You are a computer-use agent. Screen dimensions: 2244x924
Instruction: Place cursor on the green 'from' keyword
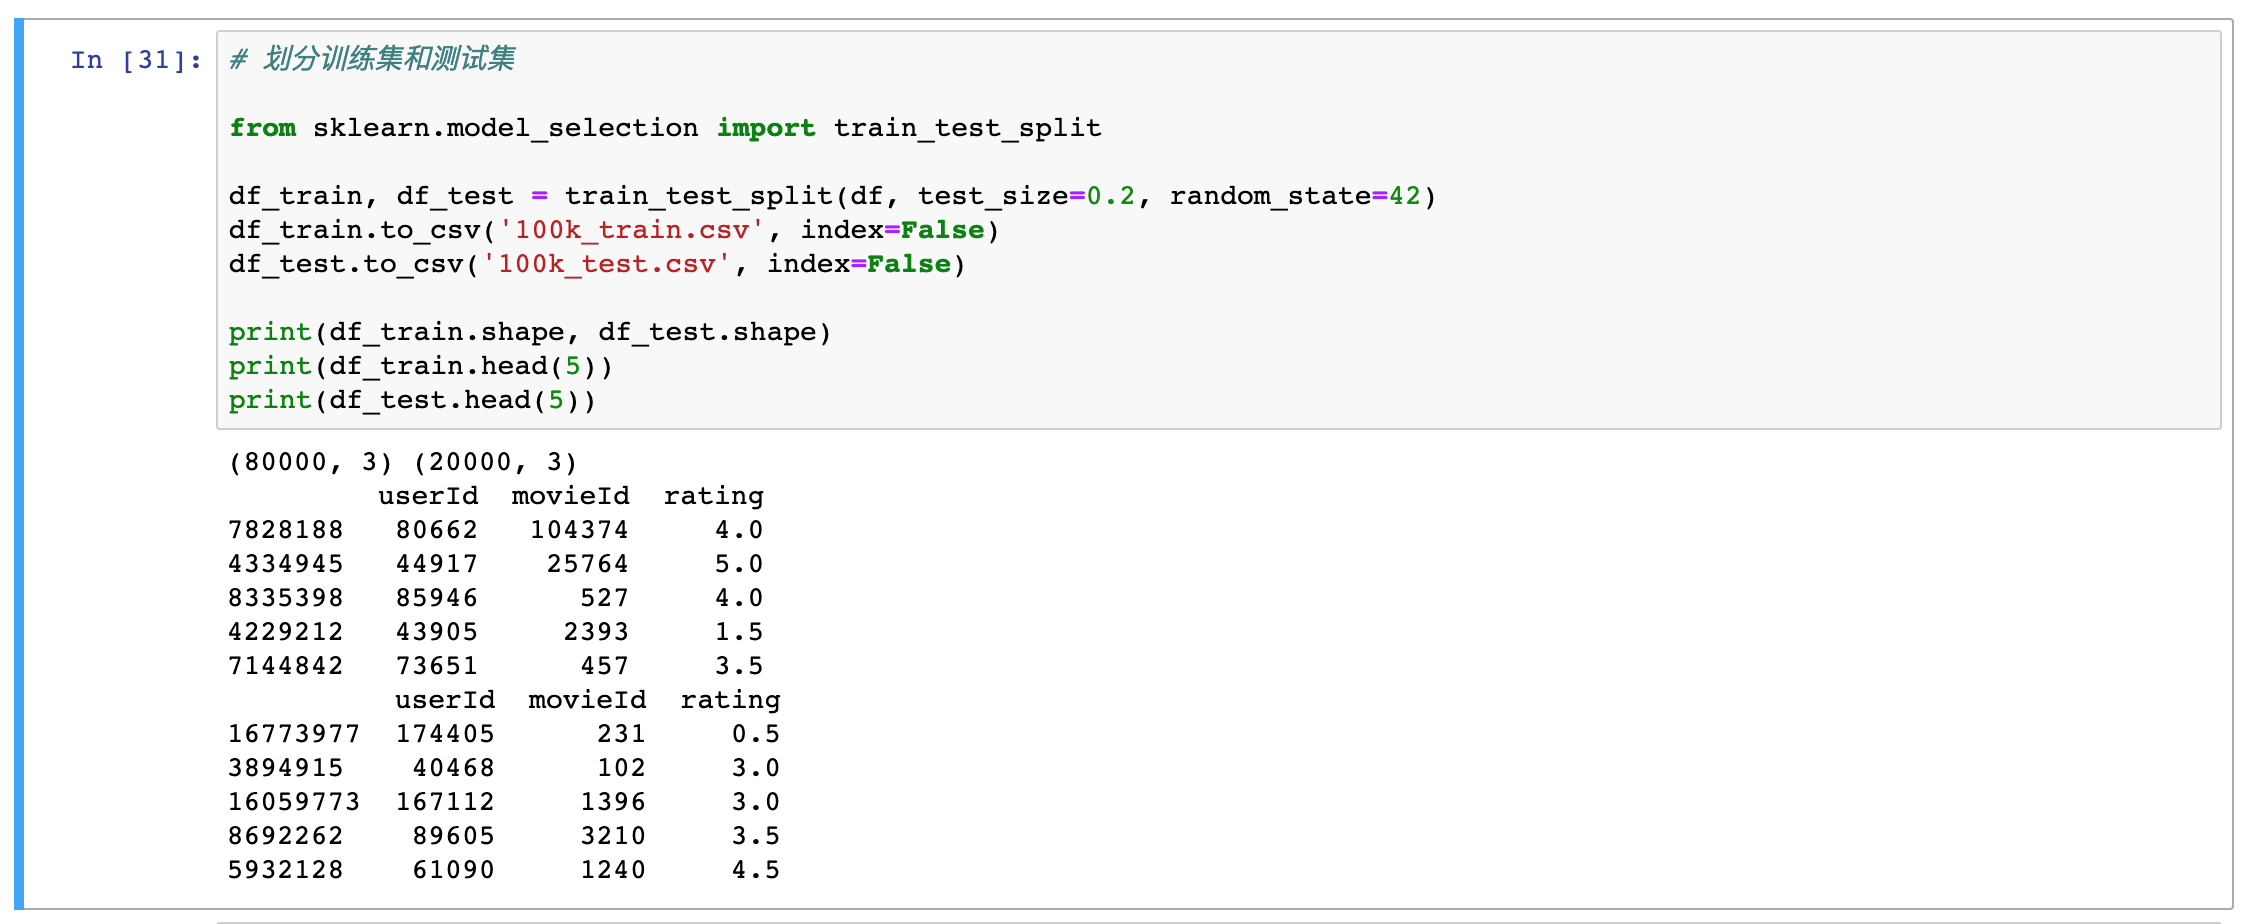point(262,128)
